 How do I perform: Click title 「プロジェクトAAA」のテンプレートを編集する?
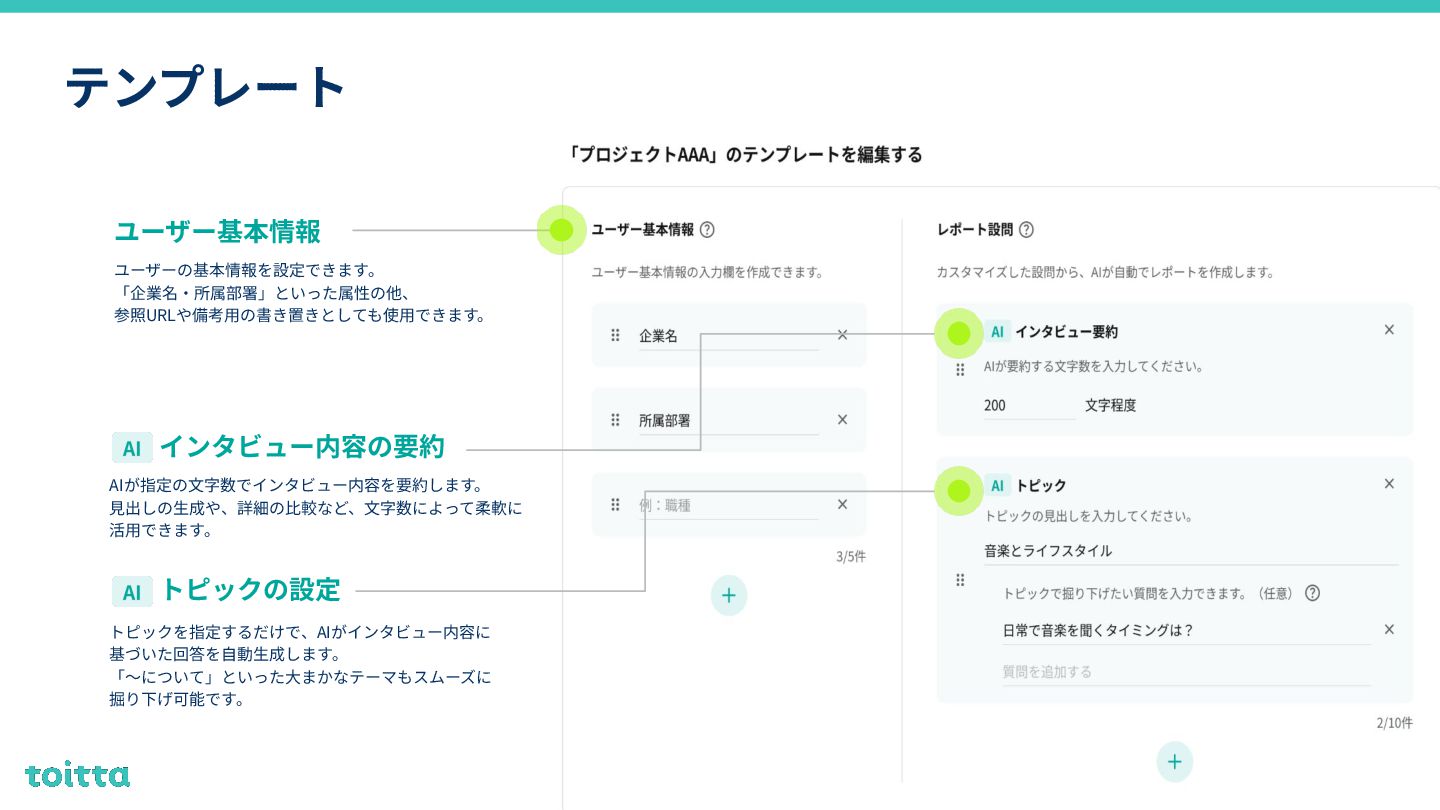tap(743, 154)
